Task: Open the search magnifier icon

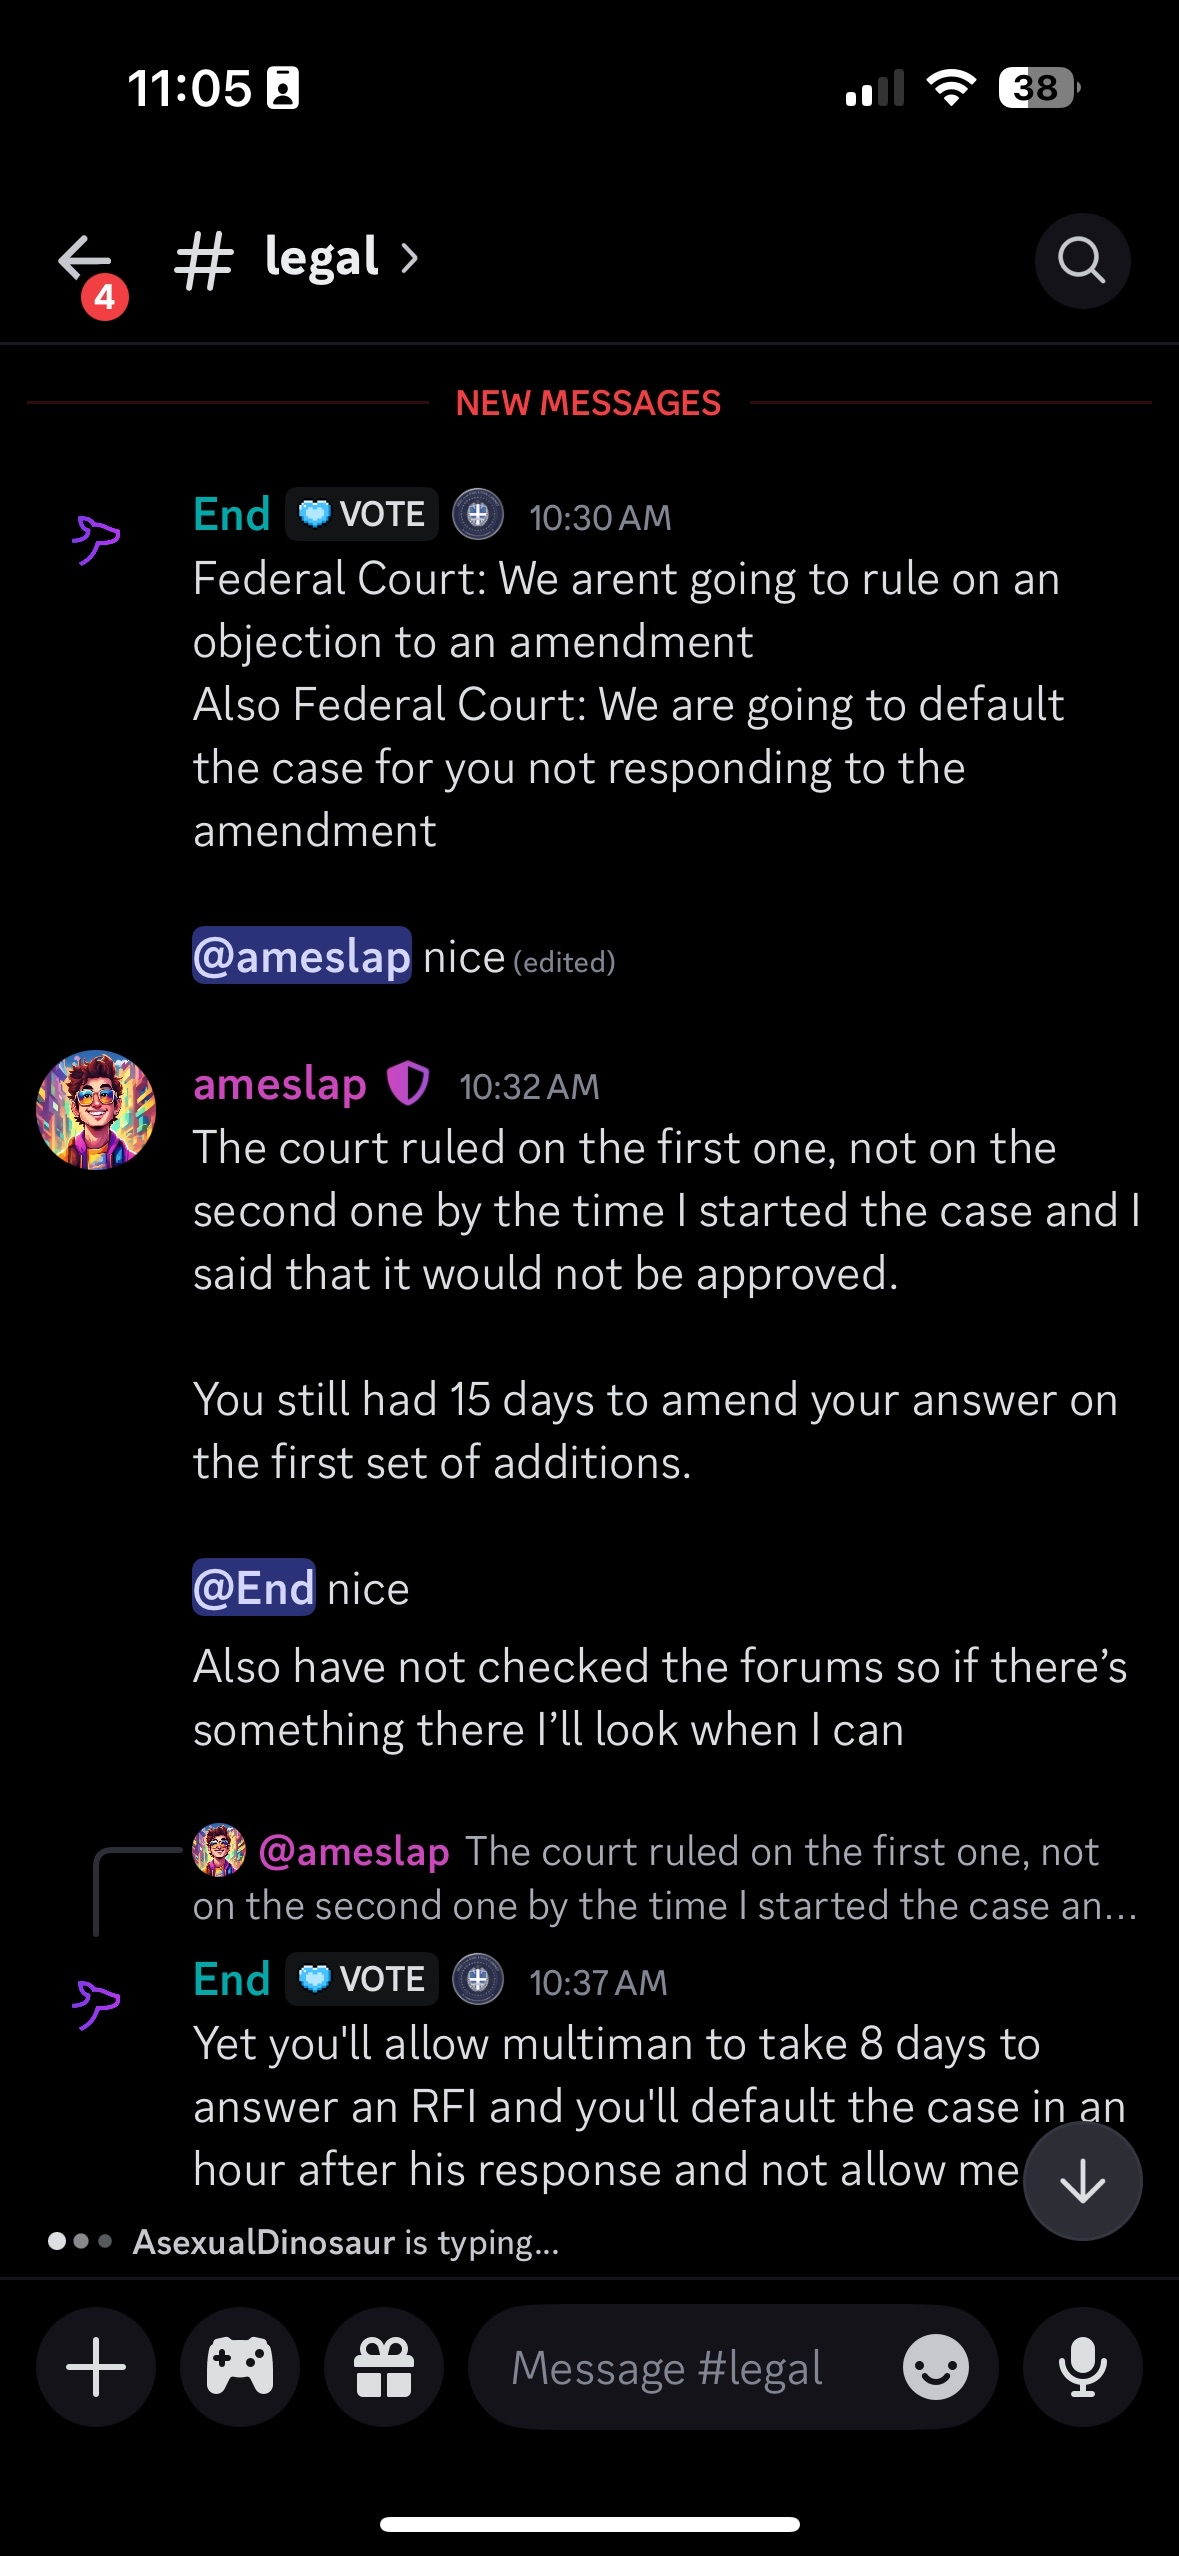Action: [1082, 260]
